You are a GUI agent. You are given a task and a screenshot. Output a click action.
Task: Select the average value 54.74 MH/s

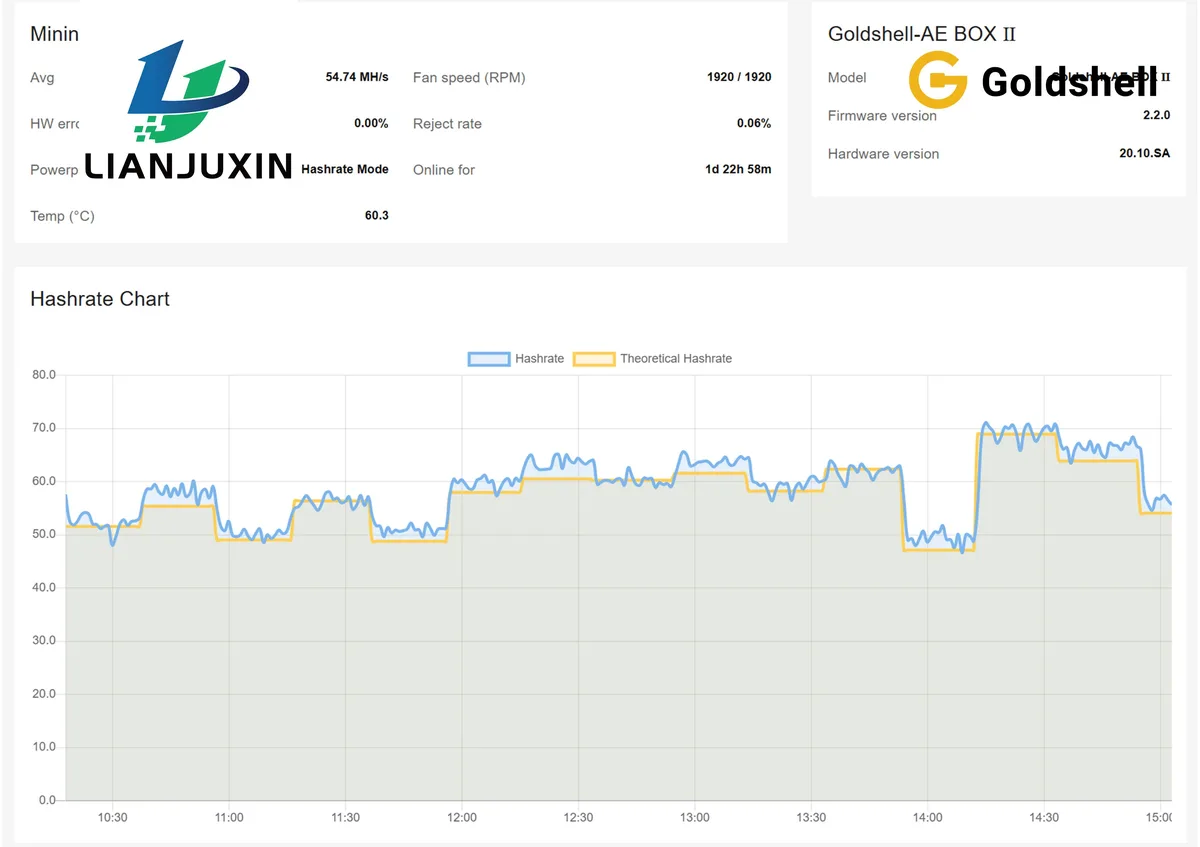tap(357, 77)
